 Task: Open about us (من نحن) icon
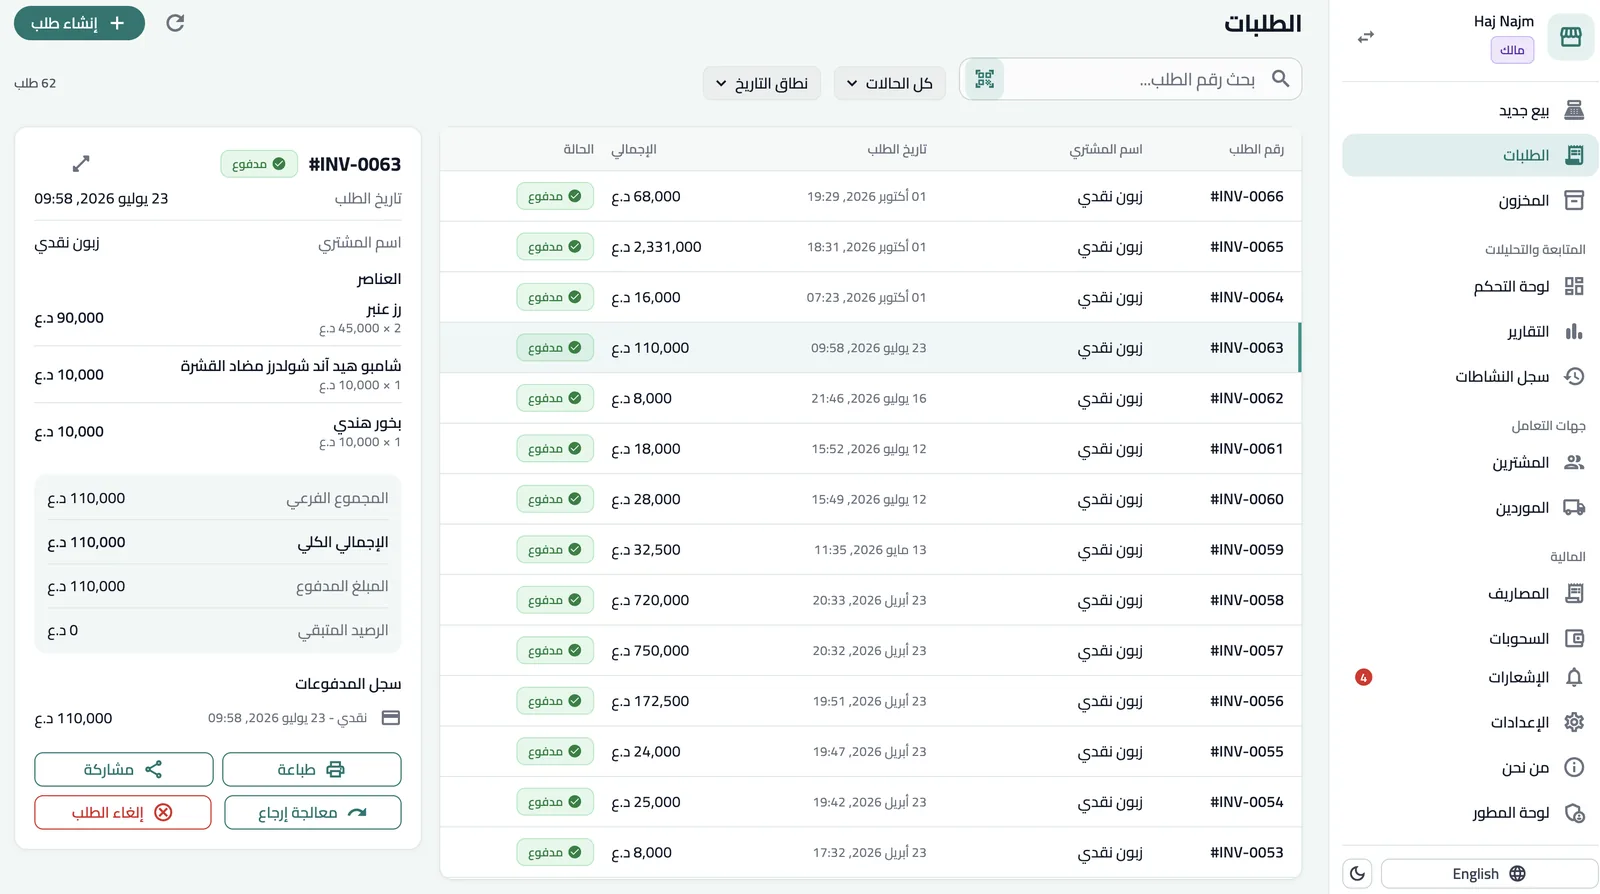pyautogui.click(x=1574, y=768)
